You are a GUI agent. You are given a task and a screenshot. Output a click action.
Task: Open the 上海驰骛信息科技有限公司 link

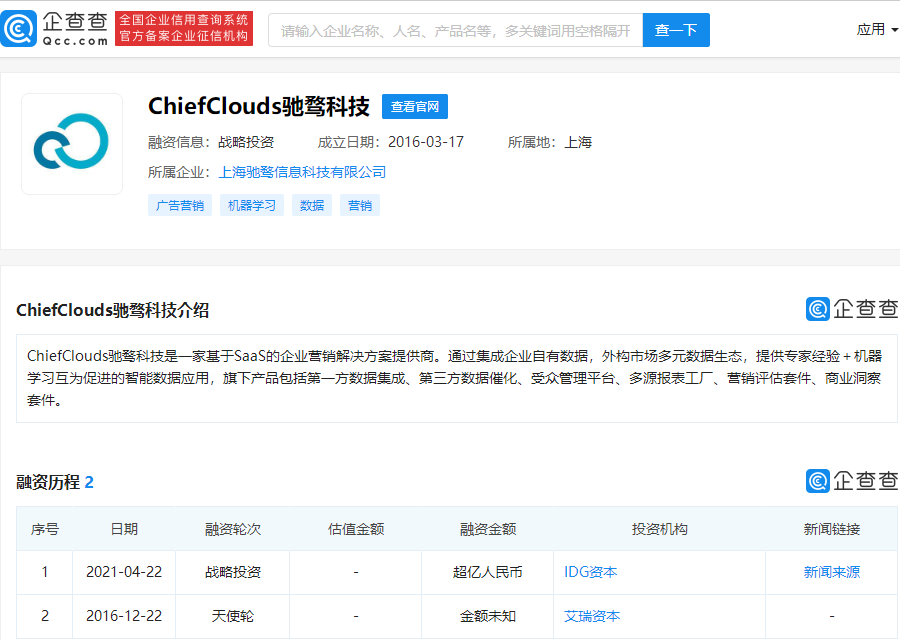(x=302, y=172)
